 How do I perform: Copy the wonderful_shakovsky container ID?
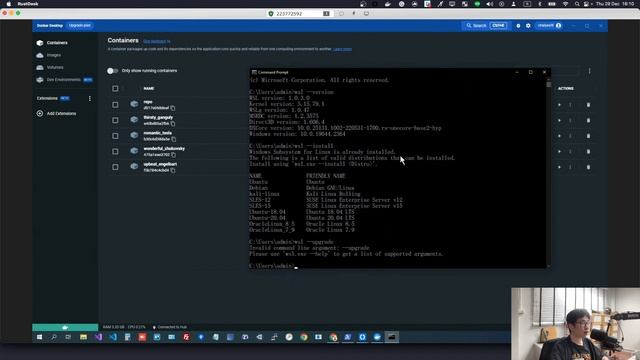coord(173,155)
